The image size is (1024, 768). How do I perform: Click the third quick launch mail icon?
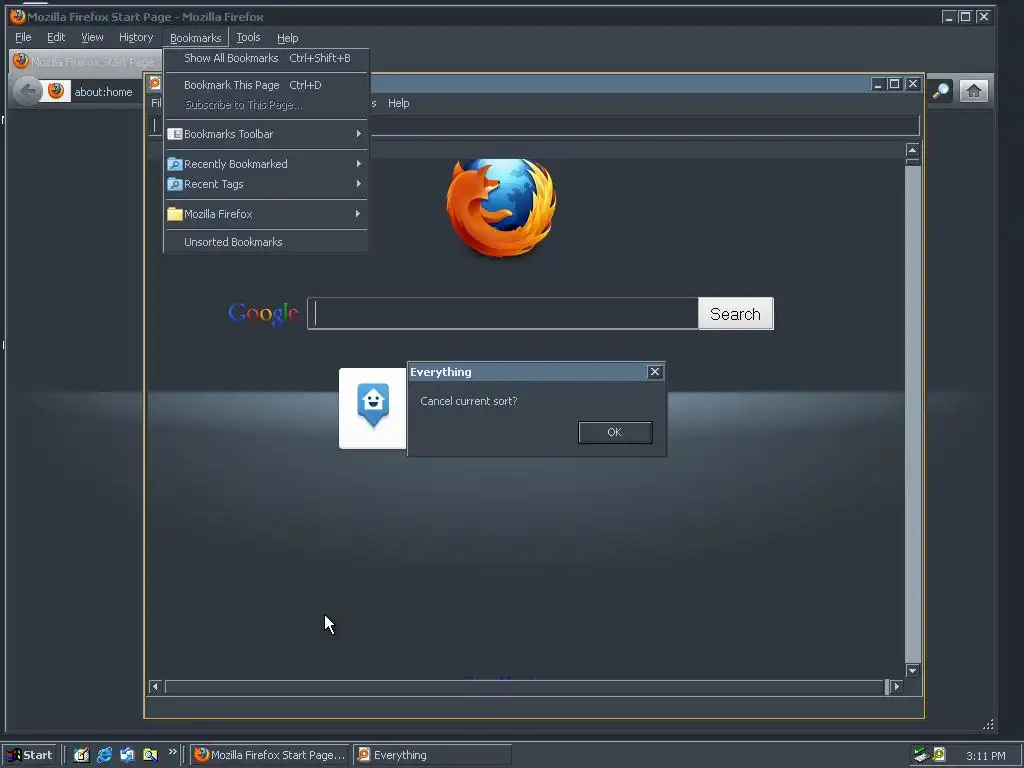[x=127, y=755]
